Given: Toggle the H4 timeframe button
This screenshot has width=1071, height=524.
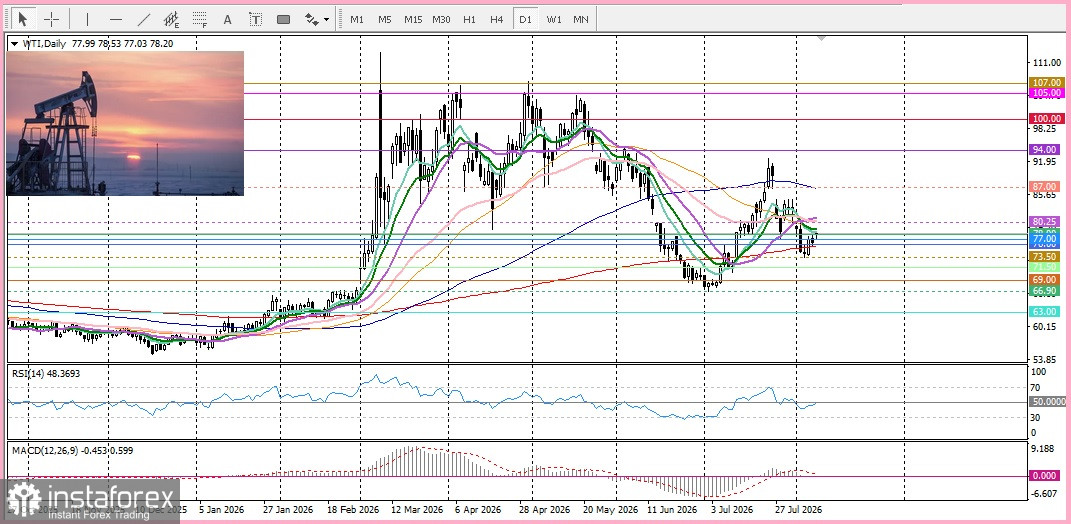Looking at the screenshot, I should (497, 19).
